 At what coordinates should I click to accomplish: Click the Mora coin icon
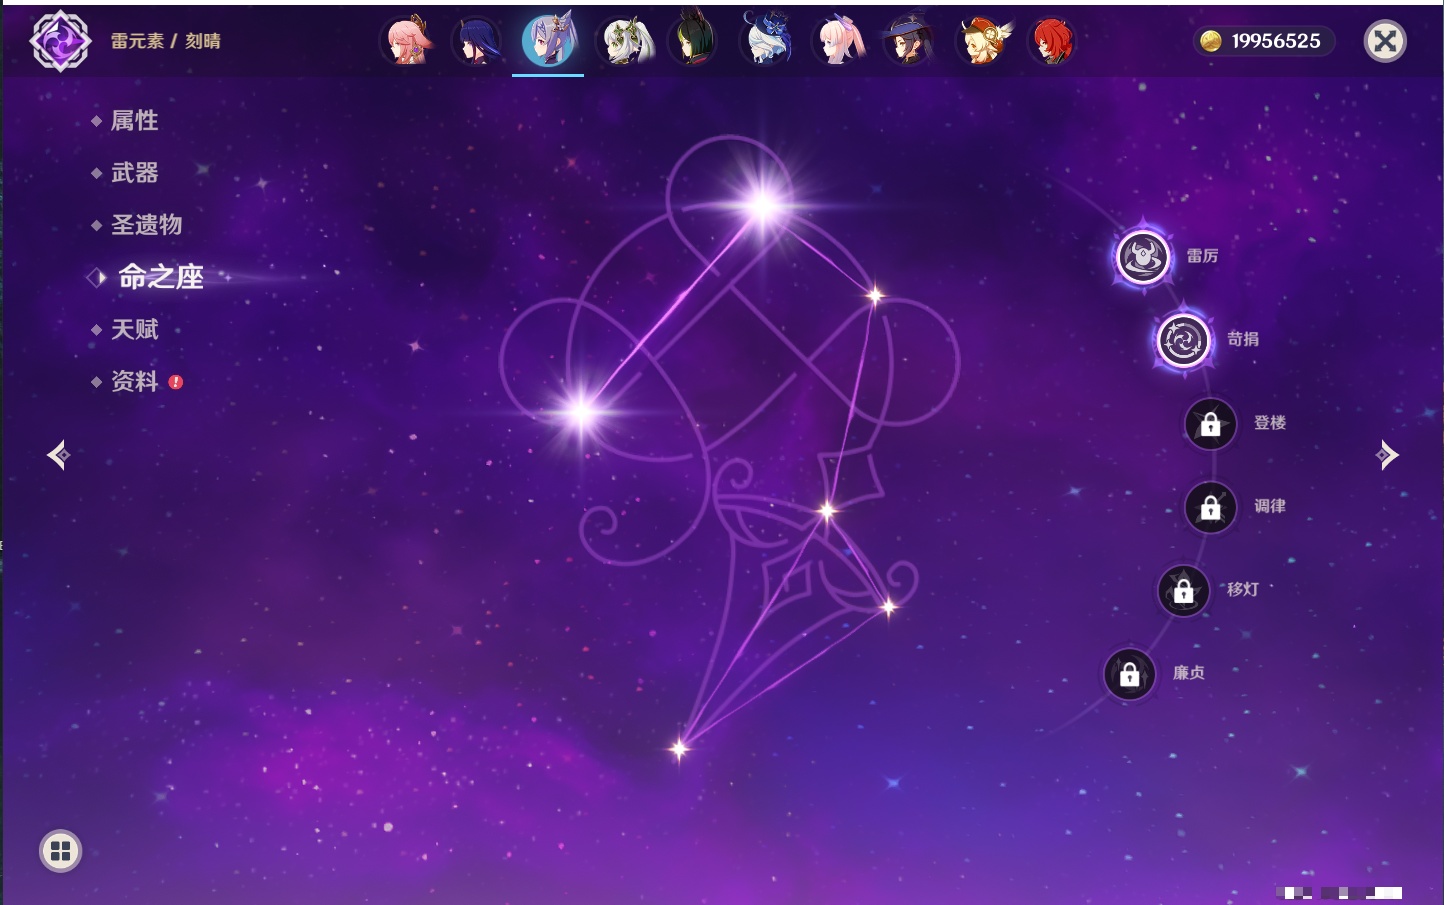(1211, 41)
